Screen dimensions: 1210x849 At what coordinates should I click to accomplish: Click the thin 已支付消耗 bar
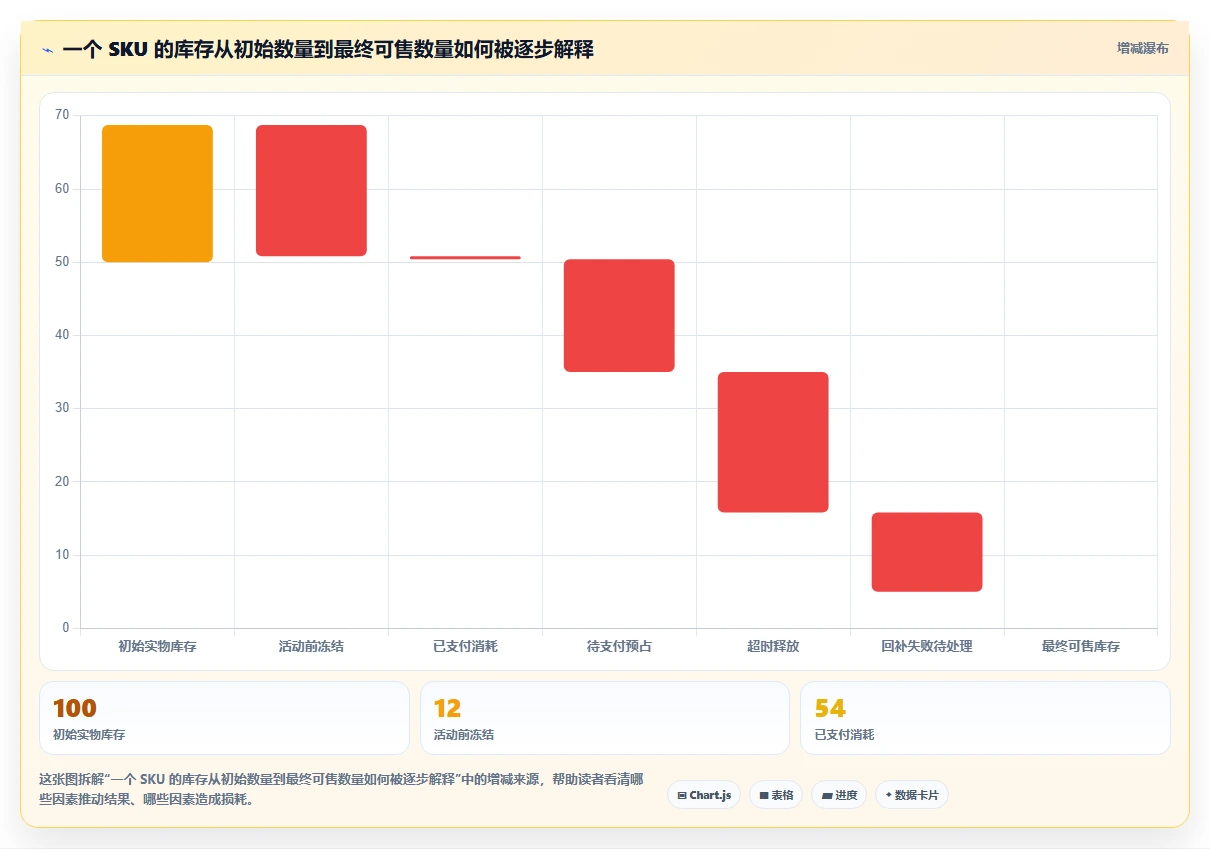click(465, 258)
